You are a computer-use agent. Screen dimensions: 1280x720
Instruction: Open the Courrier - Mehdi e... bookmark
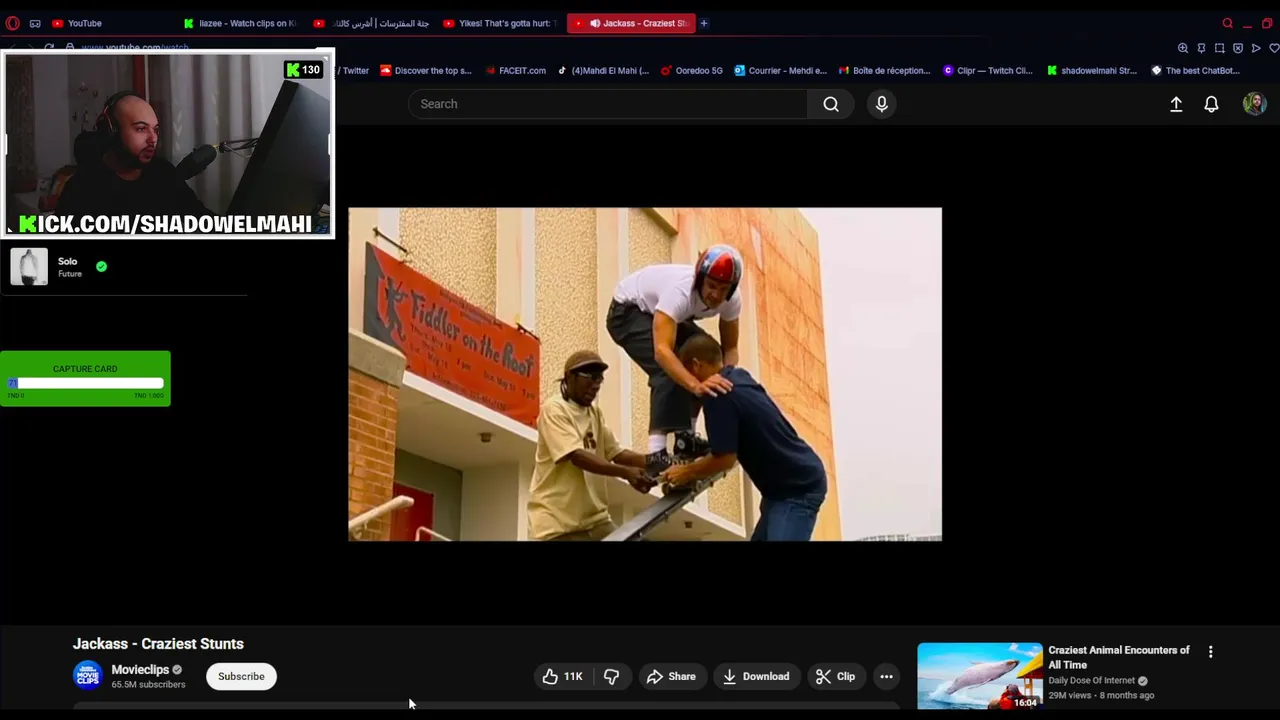tap(781, 71)
